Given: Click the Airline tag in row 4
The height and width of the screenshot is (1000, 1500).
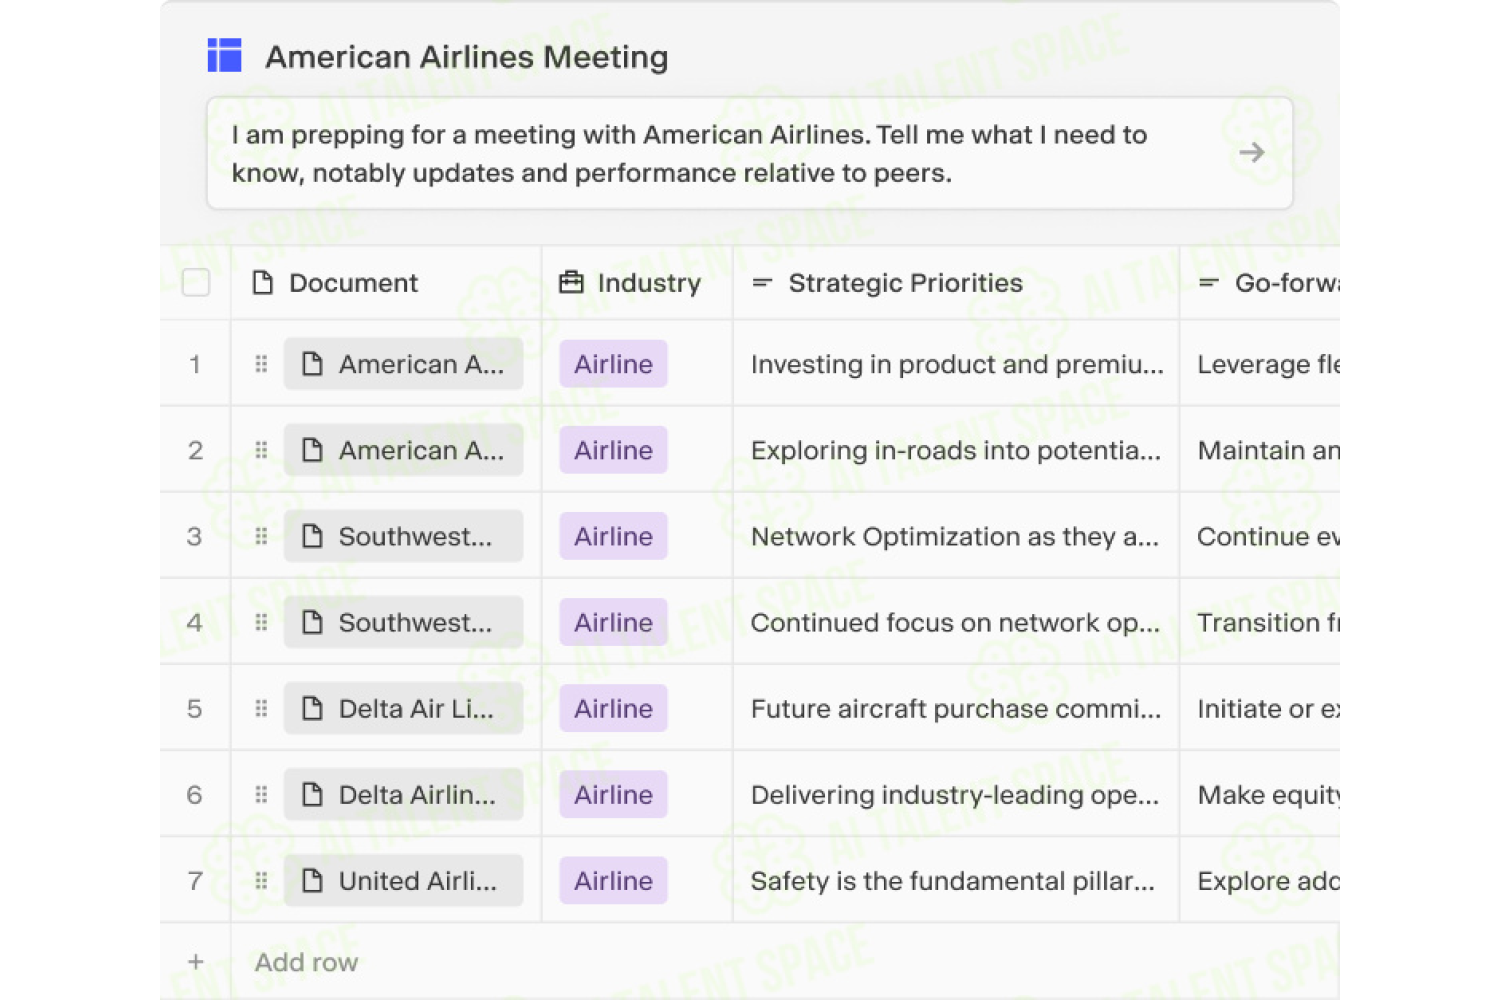Looking at the screenshot, I should coord(613,622).
